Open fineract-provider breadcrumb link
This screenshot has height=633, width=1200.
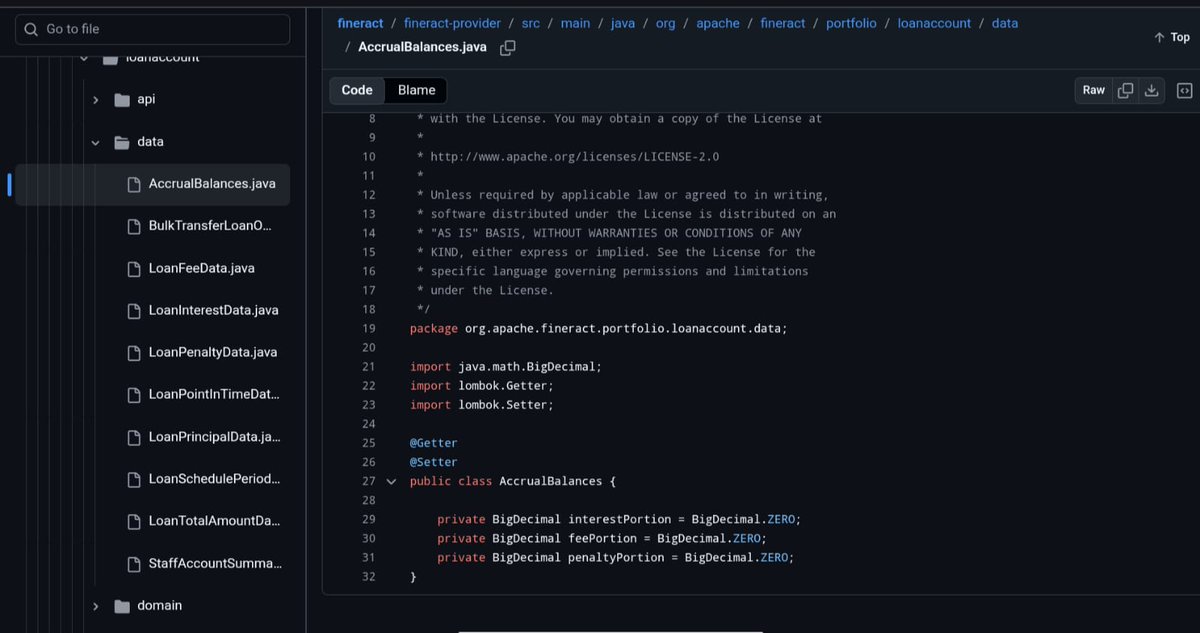point(452,23)
